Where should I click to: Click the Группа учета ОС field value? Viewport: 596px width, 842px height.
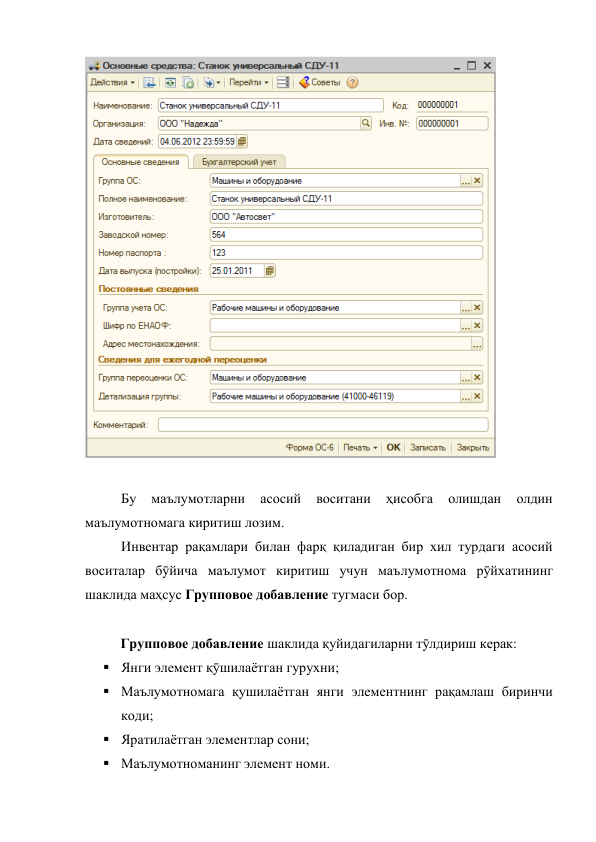point(335,308)
